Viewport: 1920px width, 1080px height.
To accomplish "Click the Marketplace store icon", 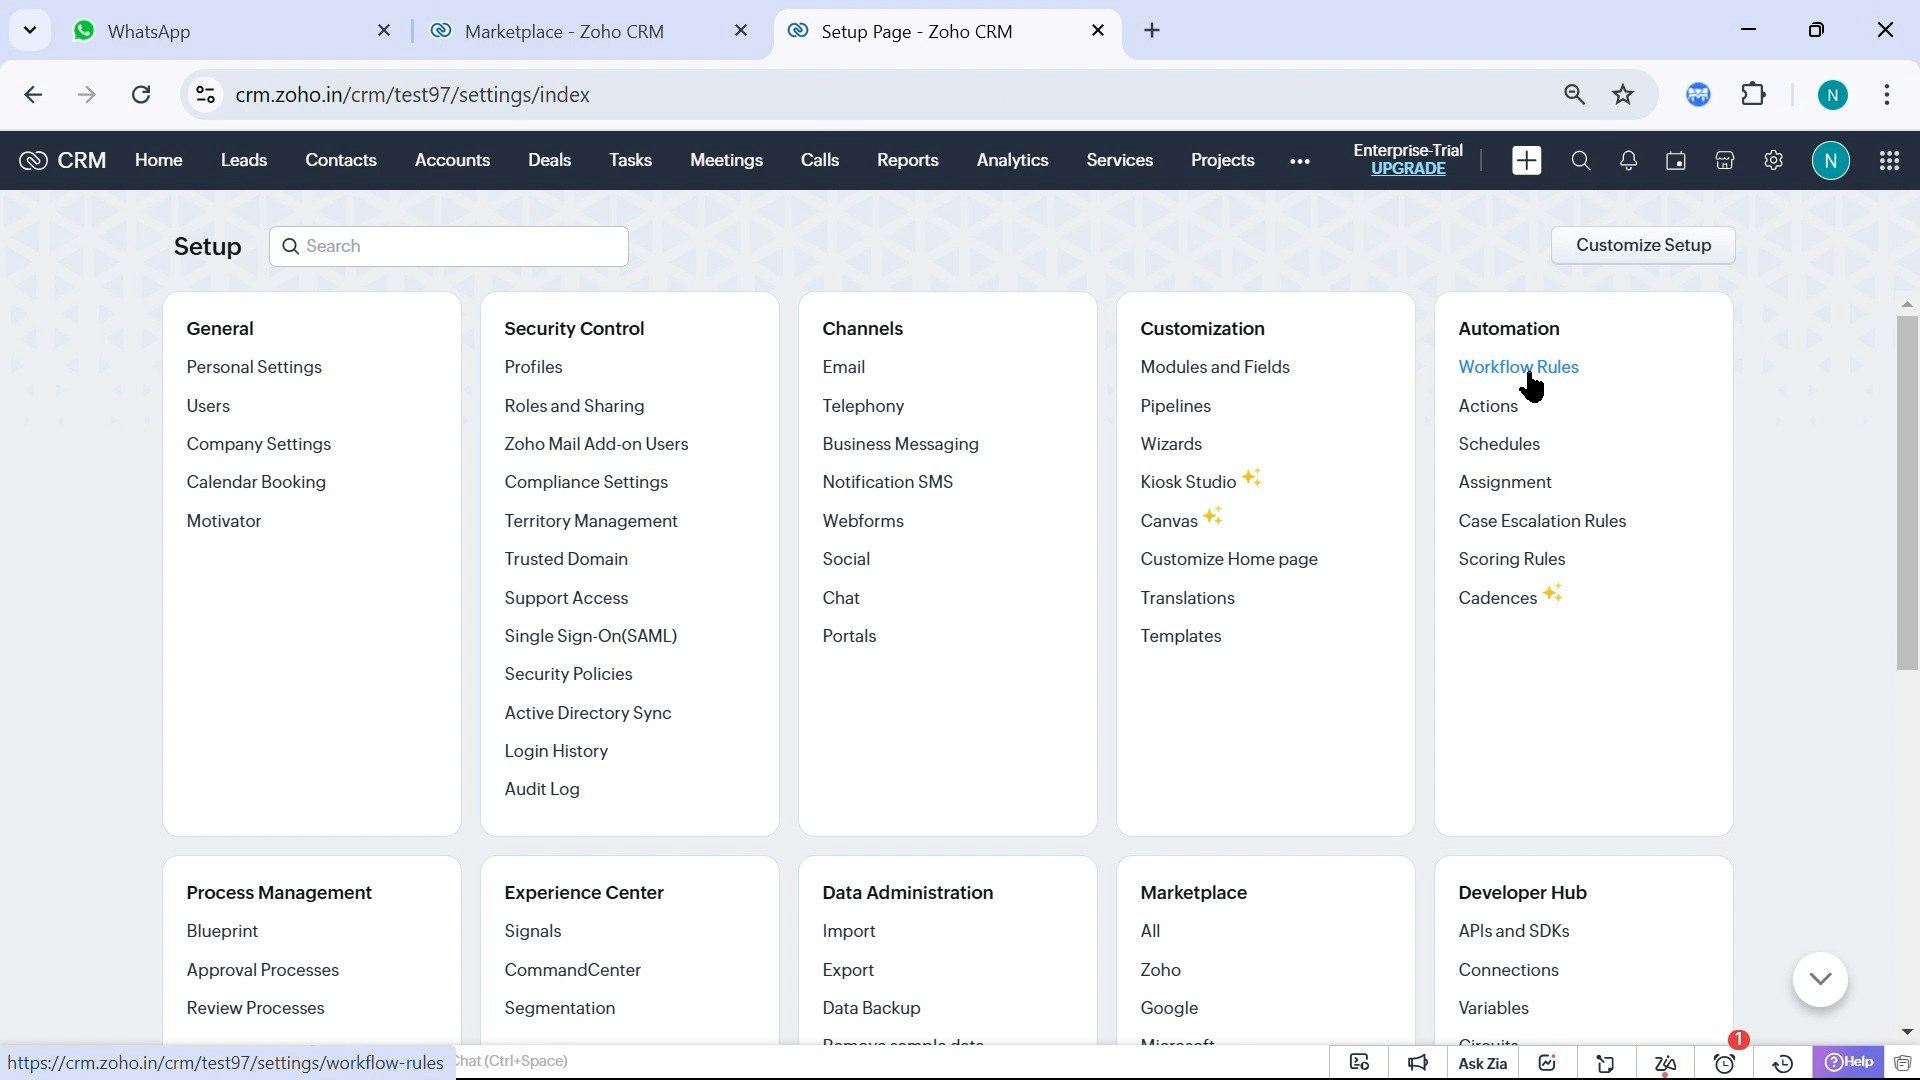I will point(1725,160).
